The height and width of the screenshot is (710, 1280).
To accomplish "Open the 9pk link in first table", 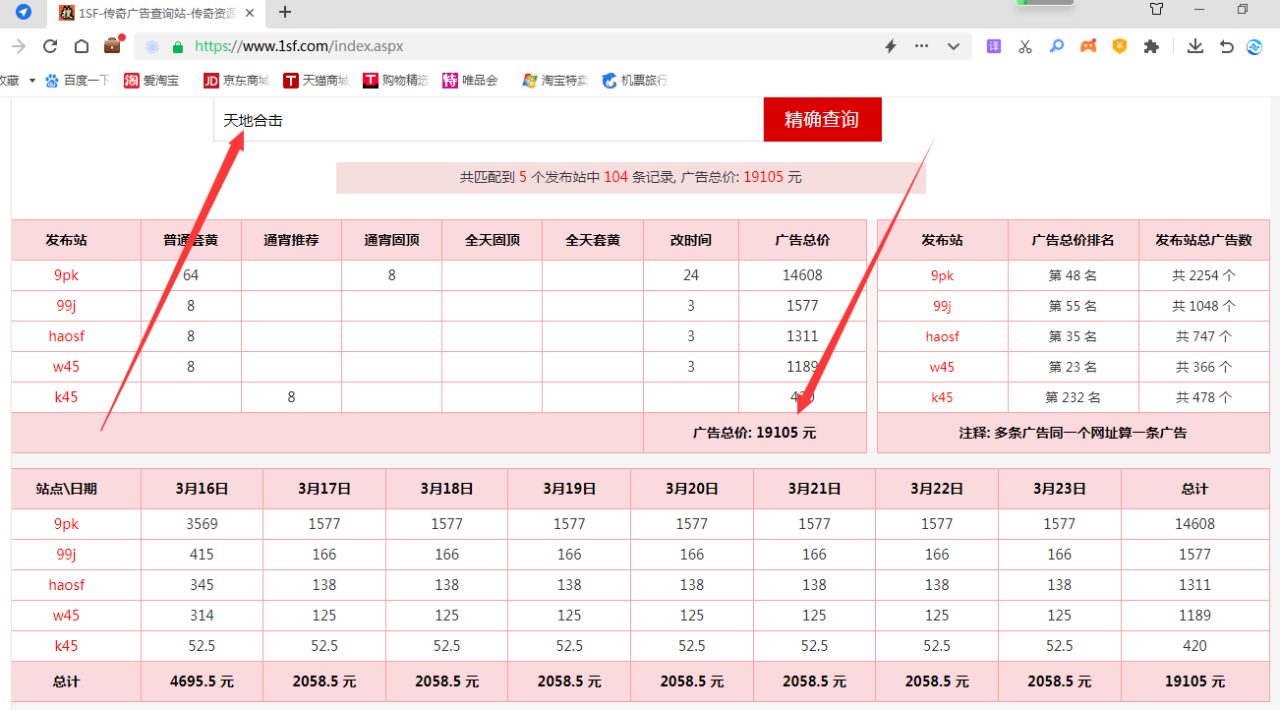I will 66,275.
